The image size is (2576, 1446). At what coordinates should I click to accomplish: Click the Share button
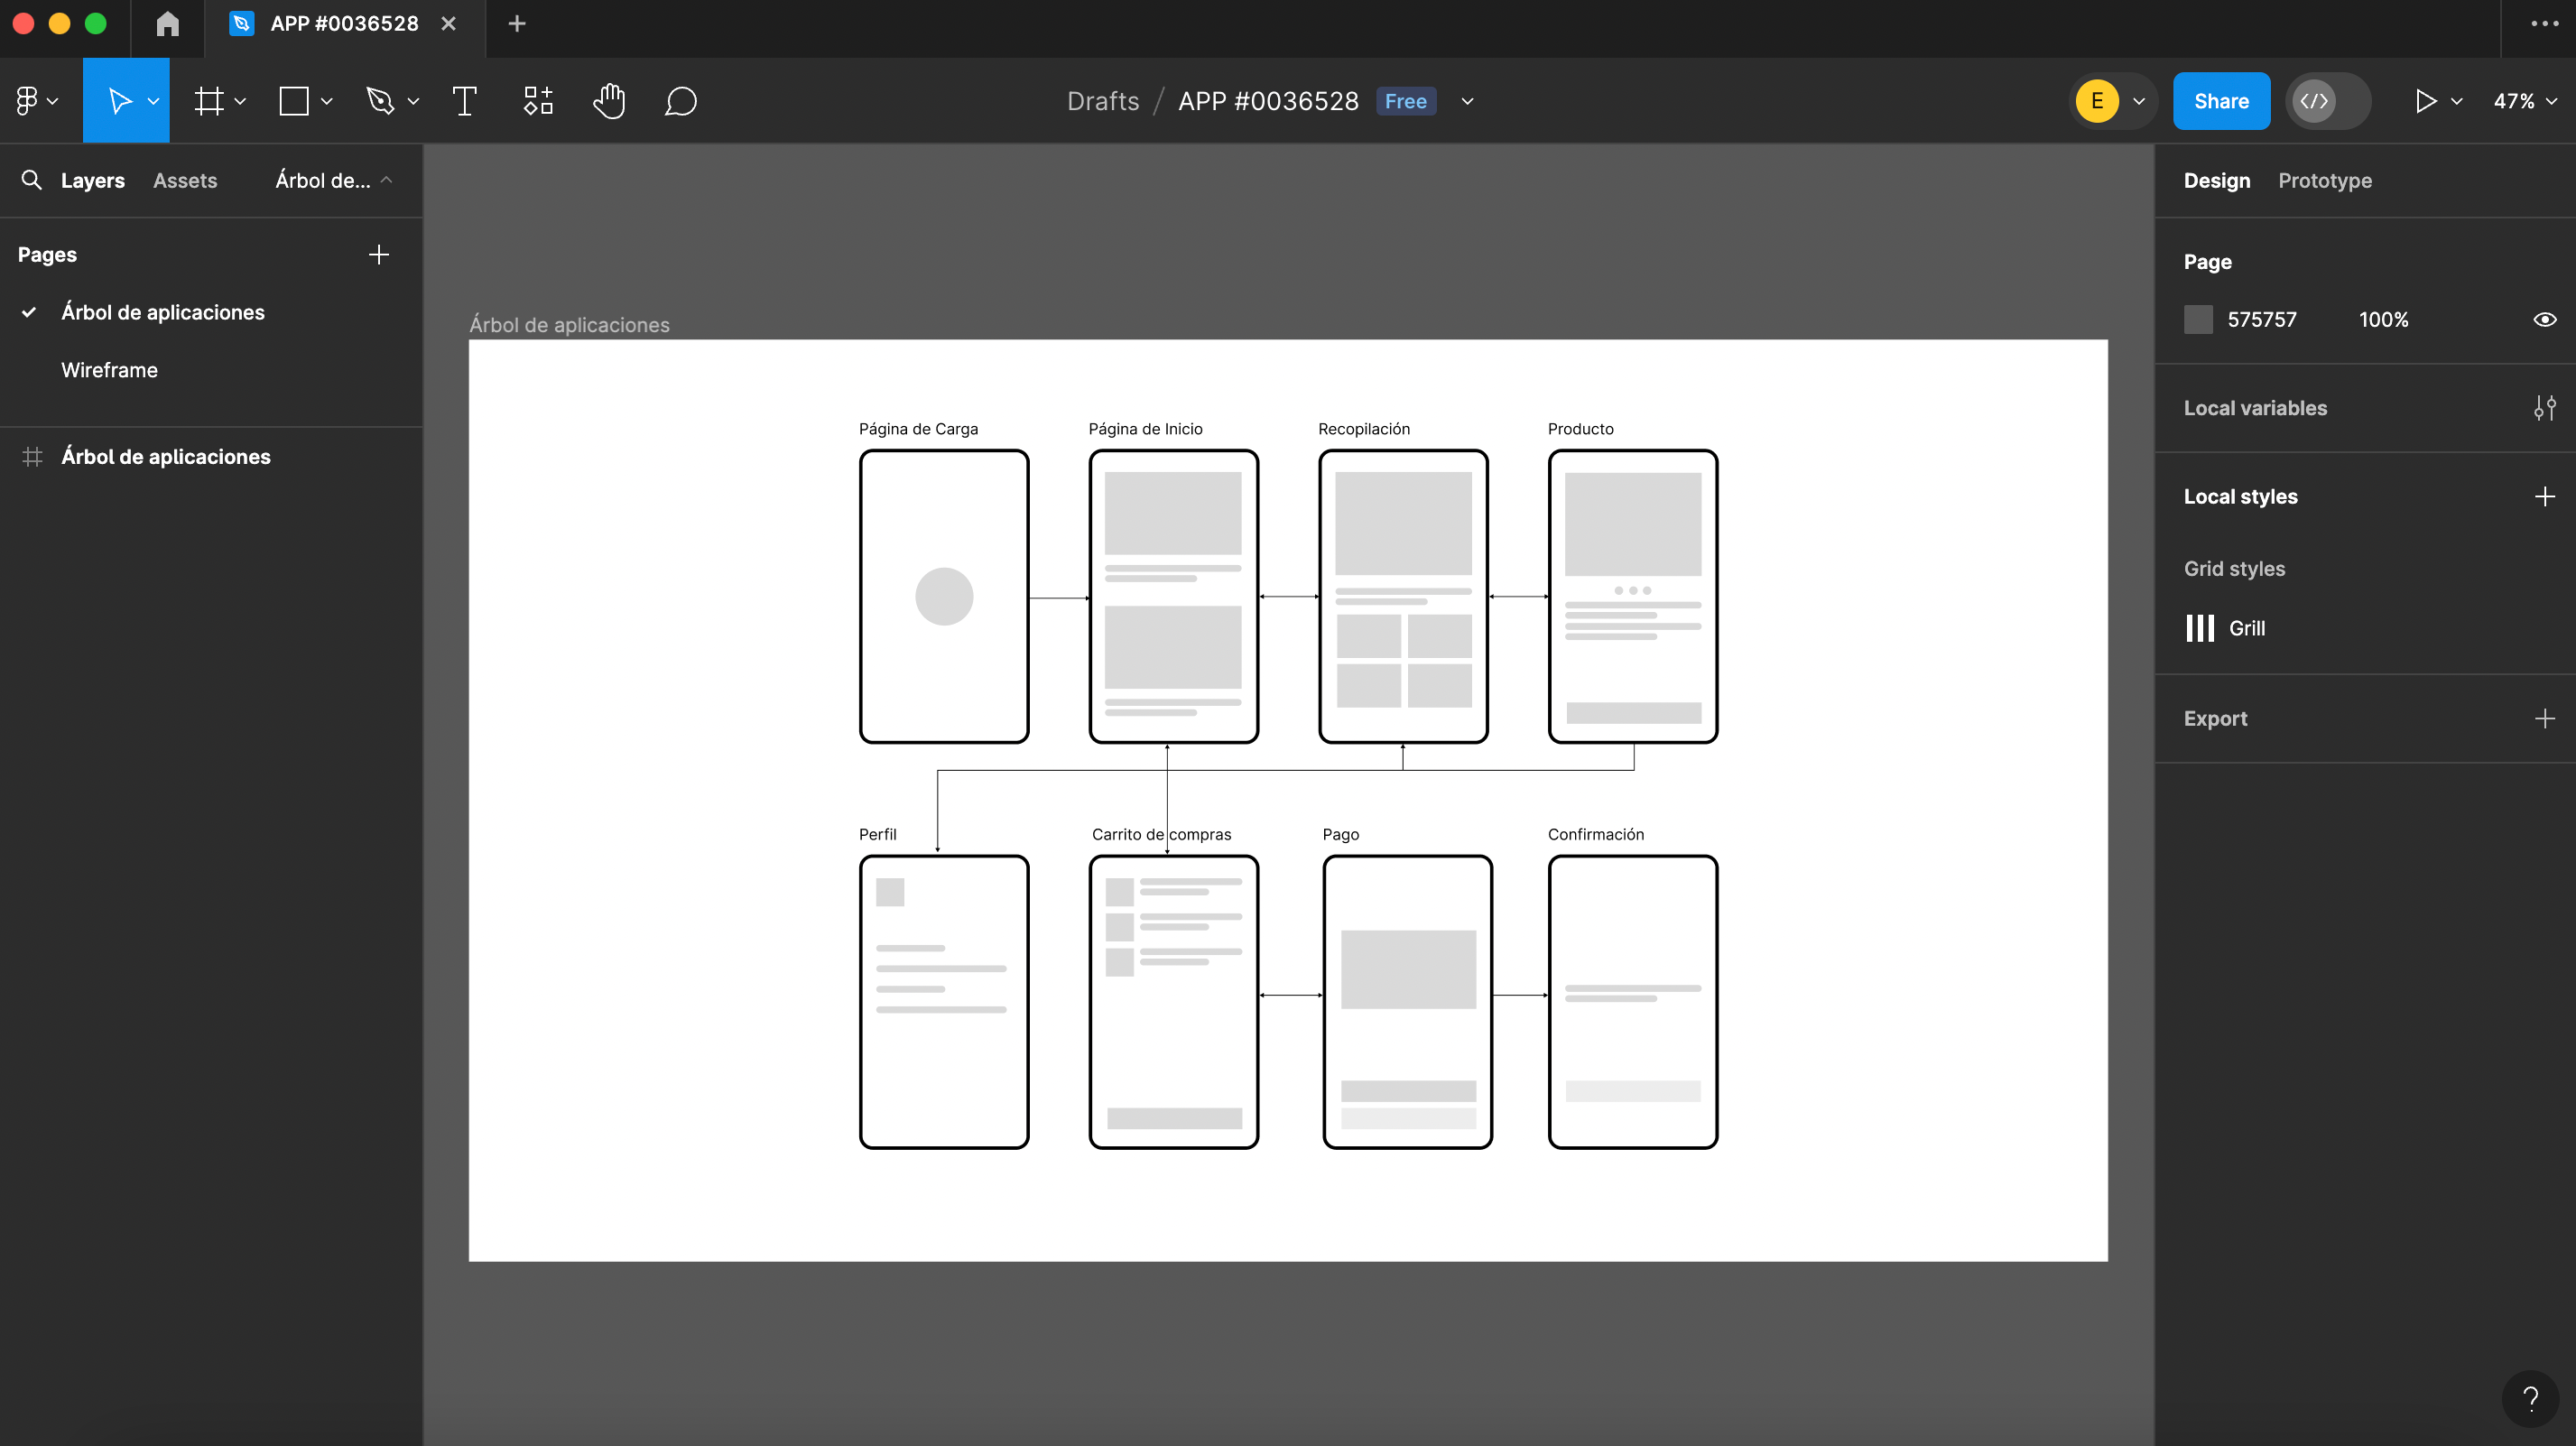pyautogui.click(x=2221, y=101)
